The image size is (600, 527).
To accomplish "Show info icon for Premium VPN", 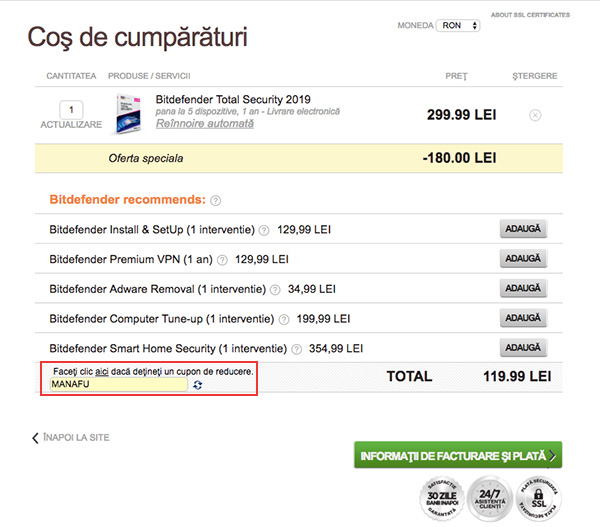I will (222, 260).
